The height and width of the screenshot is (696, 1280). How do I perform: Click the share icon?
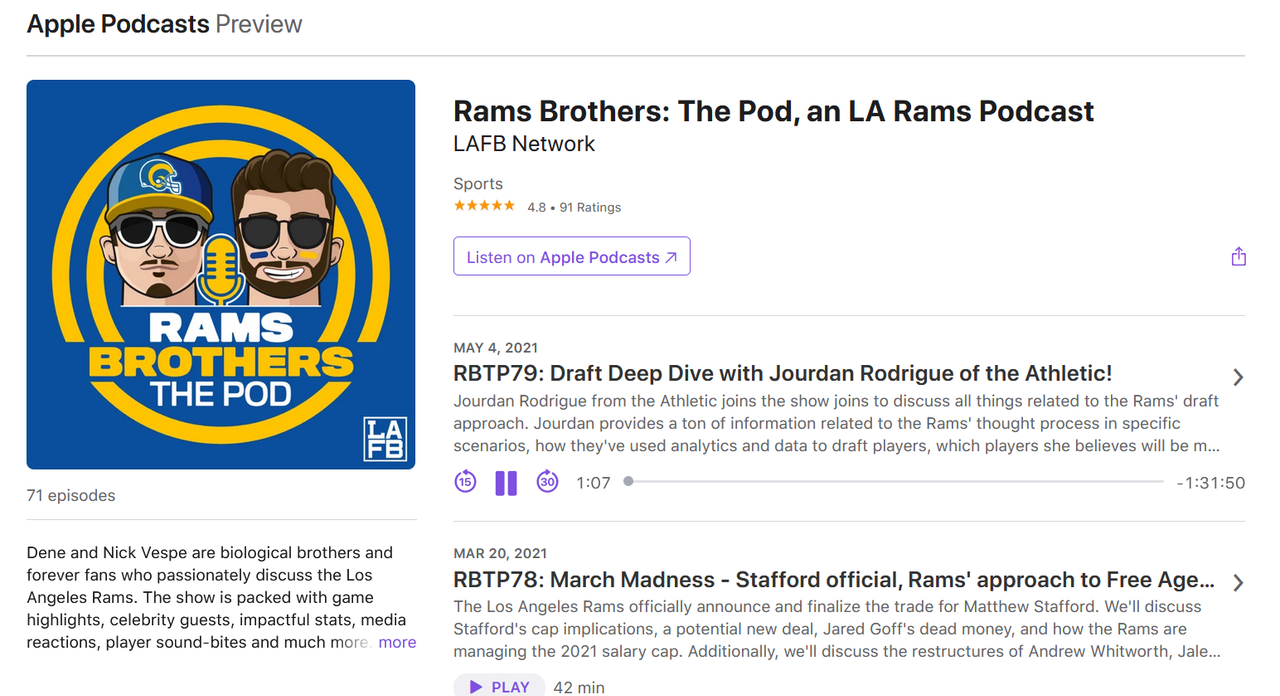[x=1238, y=257]
